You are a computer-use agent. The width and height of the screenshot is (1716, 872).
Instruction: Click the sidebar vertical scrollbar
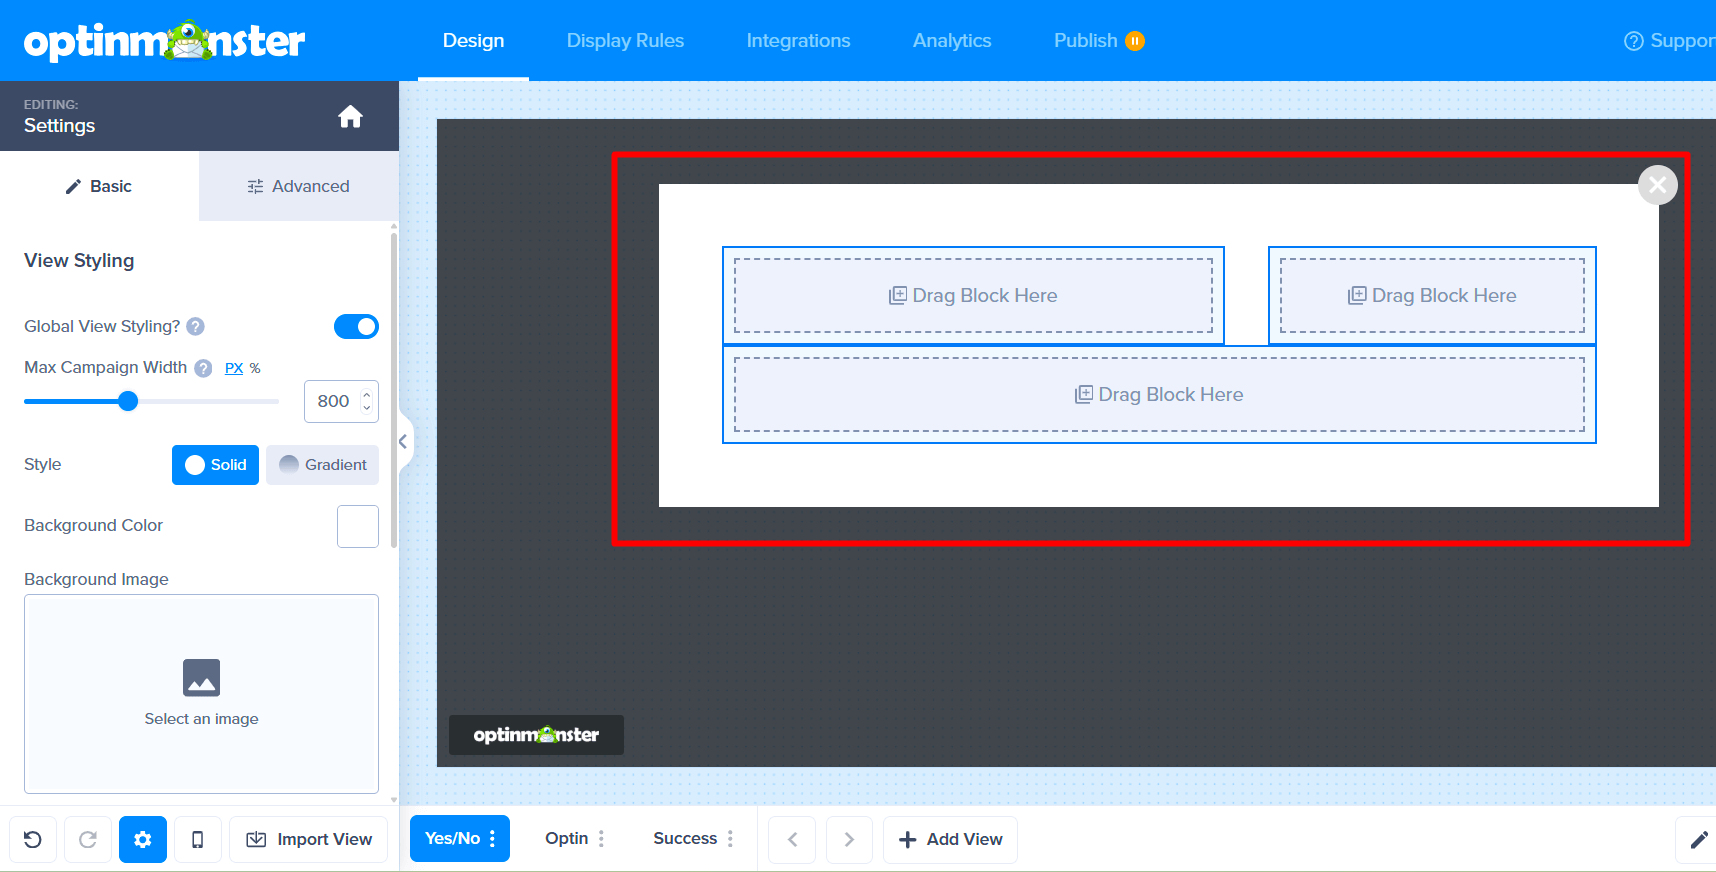(x=394, y=390)
